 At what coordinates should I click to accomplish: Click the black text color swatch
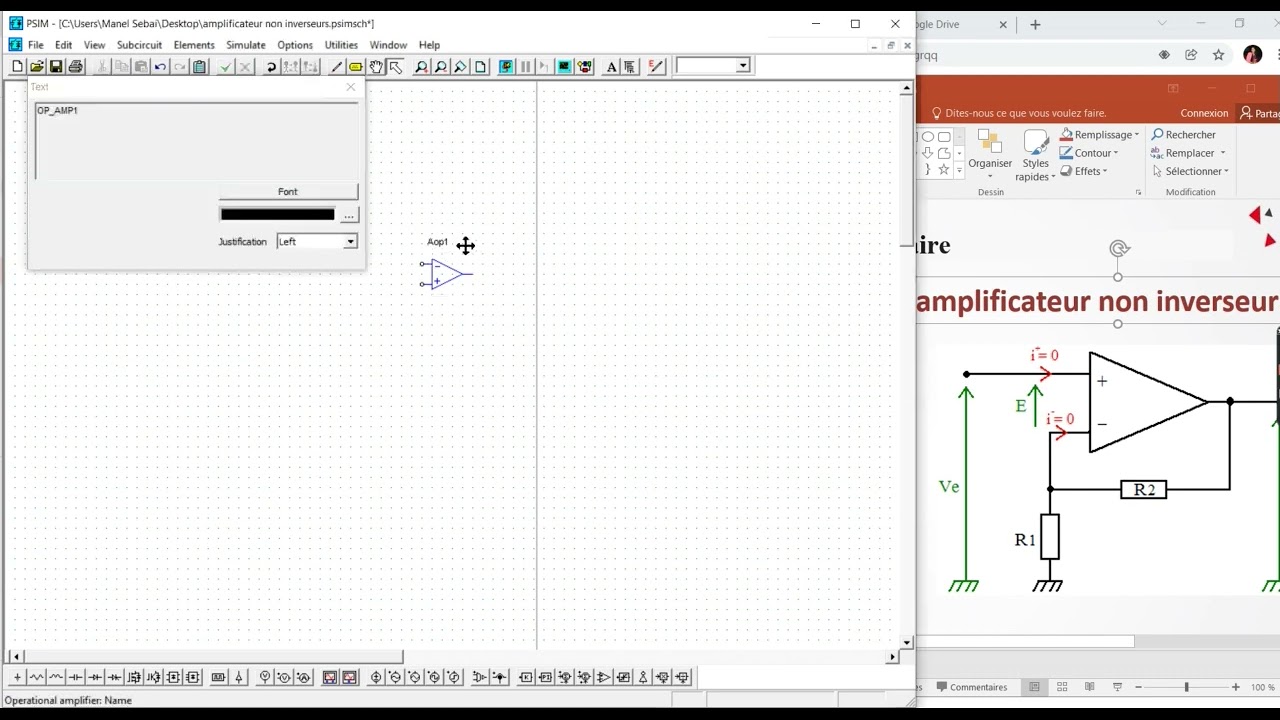coord(277,214)
